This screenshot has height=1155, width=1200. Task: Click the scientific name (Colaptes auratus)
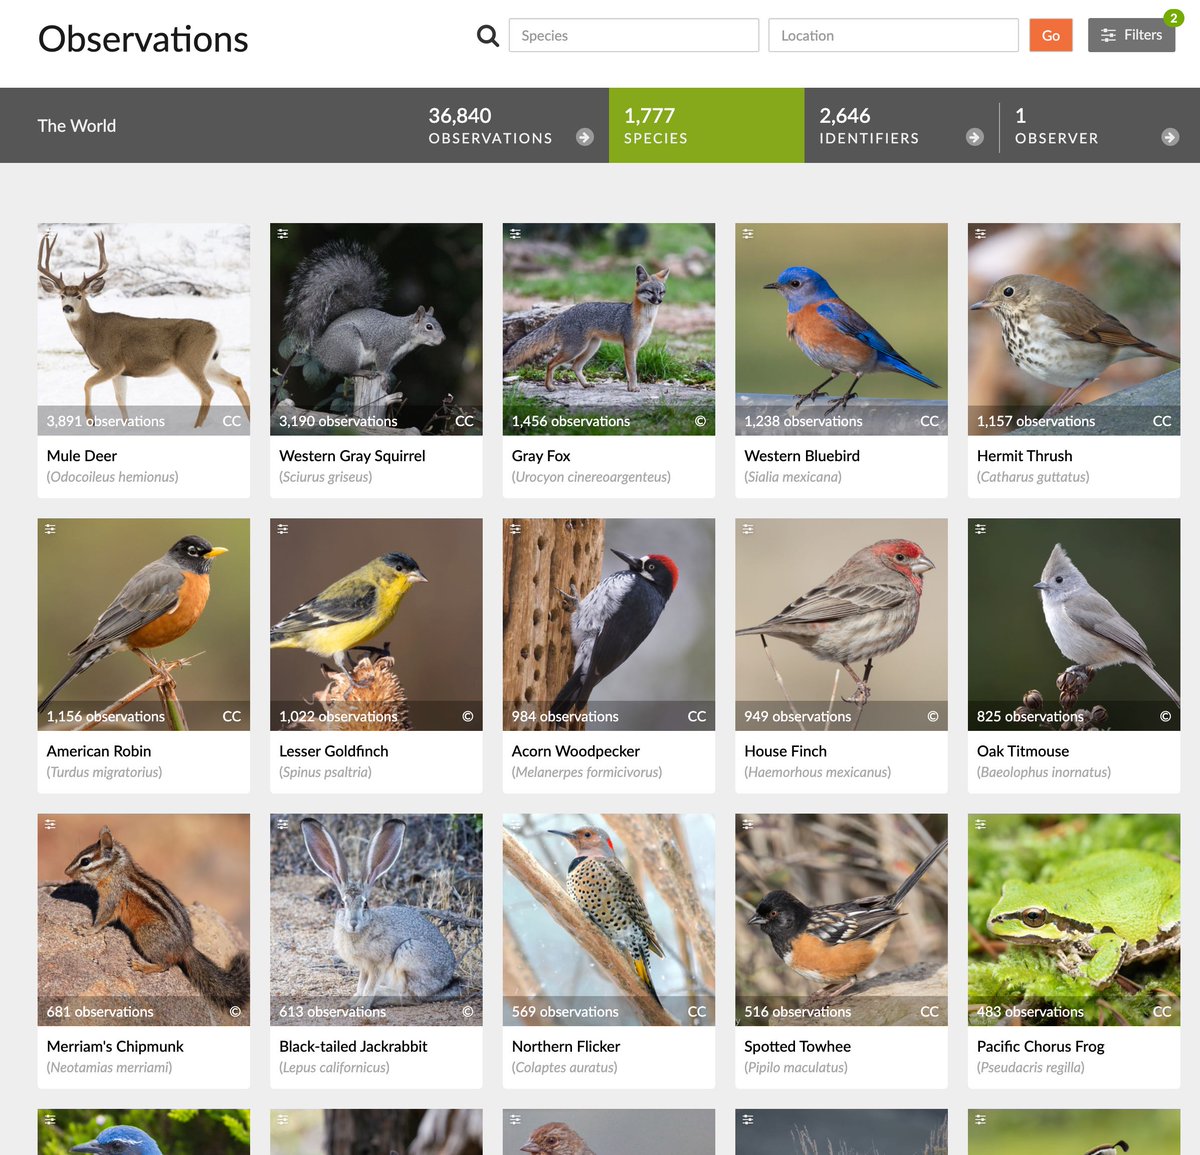(565, 1067)
